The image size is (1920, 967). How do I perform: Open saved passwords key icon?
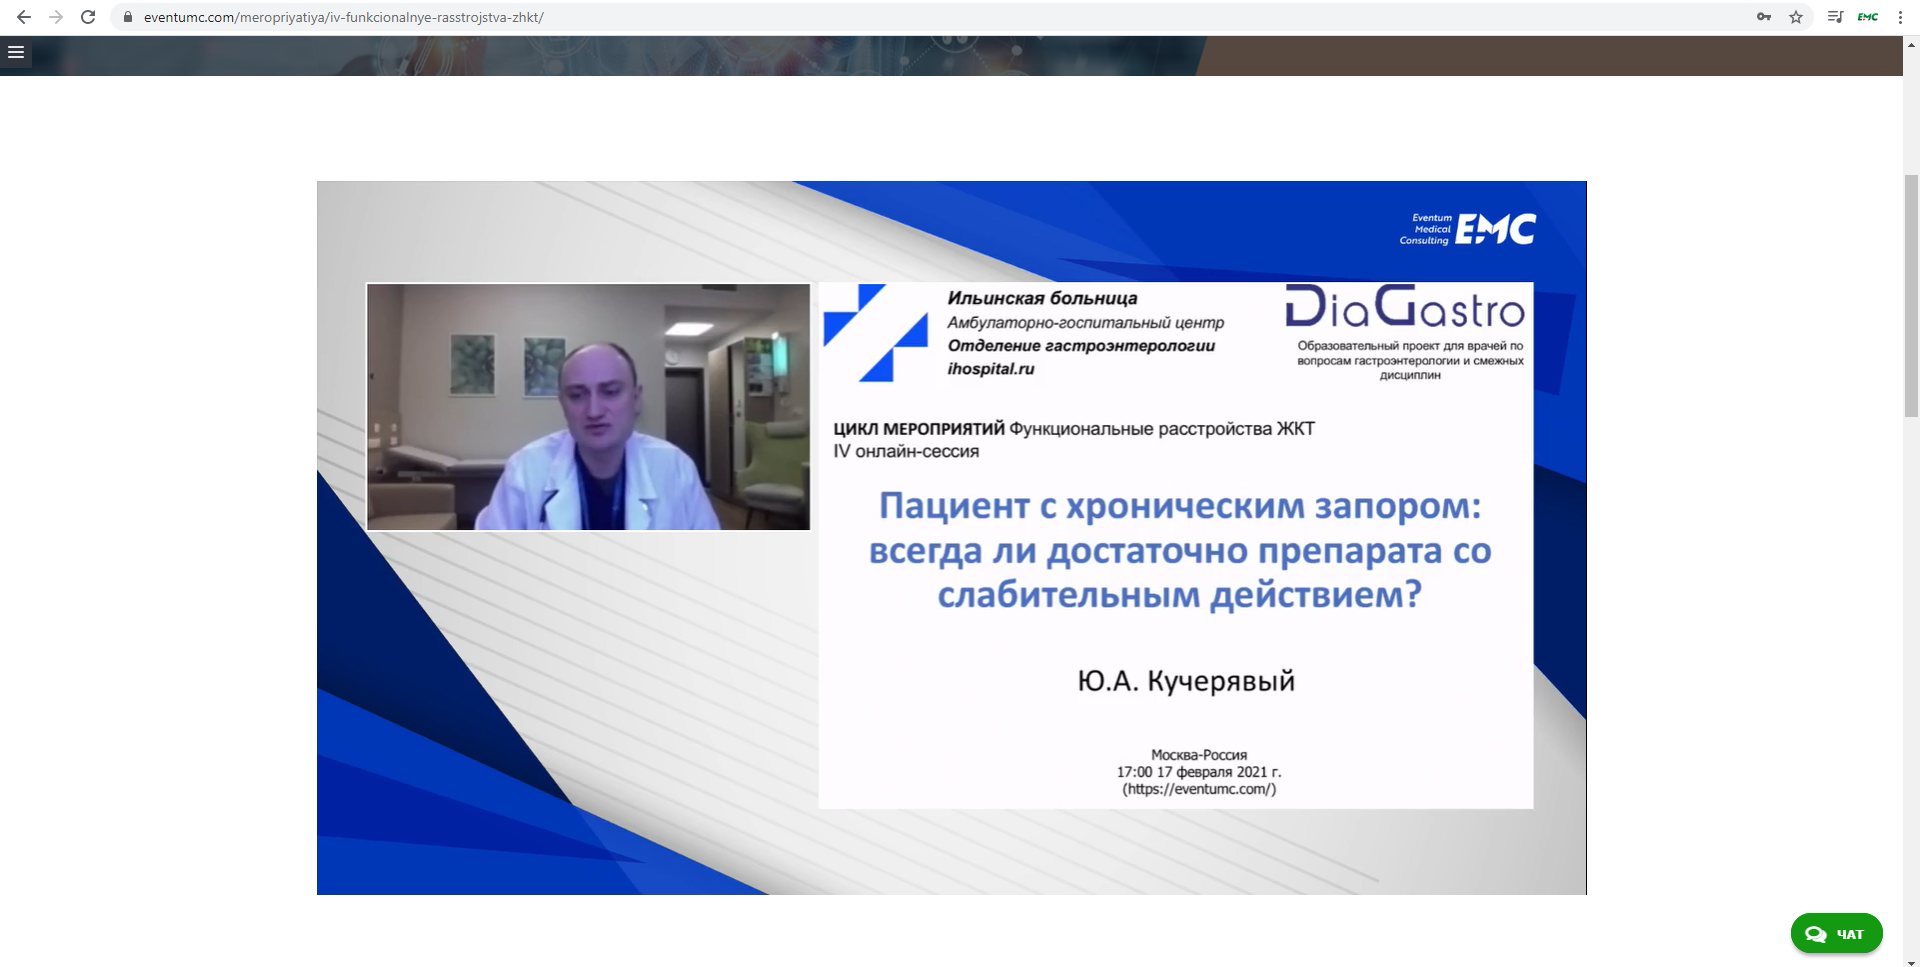click(1764, 17)
